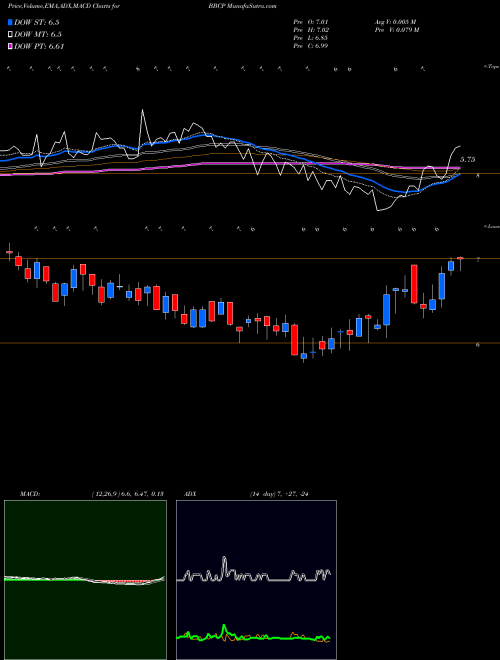Select the 'DOW PT: 6.61' legend label

pos(39,46)
